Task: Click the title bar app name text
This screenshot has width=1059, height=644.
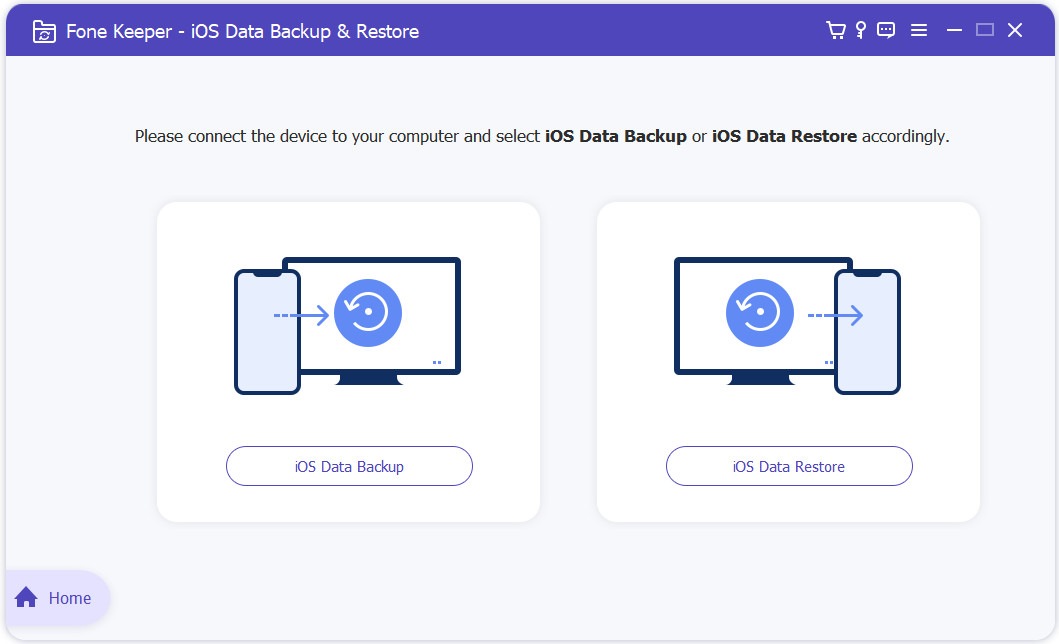Action: [243, 31]
